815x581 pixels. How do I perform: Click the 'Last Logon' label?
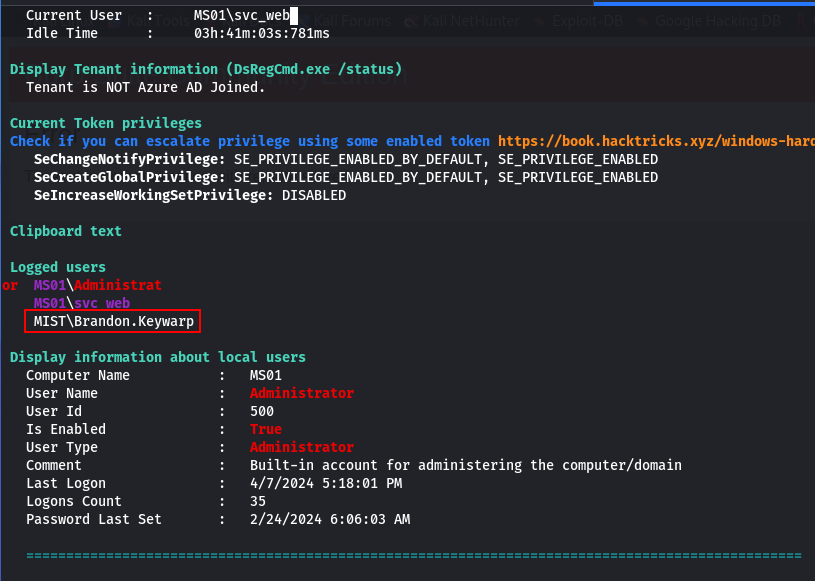pos(66,483)
